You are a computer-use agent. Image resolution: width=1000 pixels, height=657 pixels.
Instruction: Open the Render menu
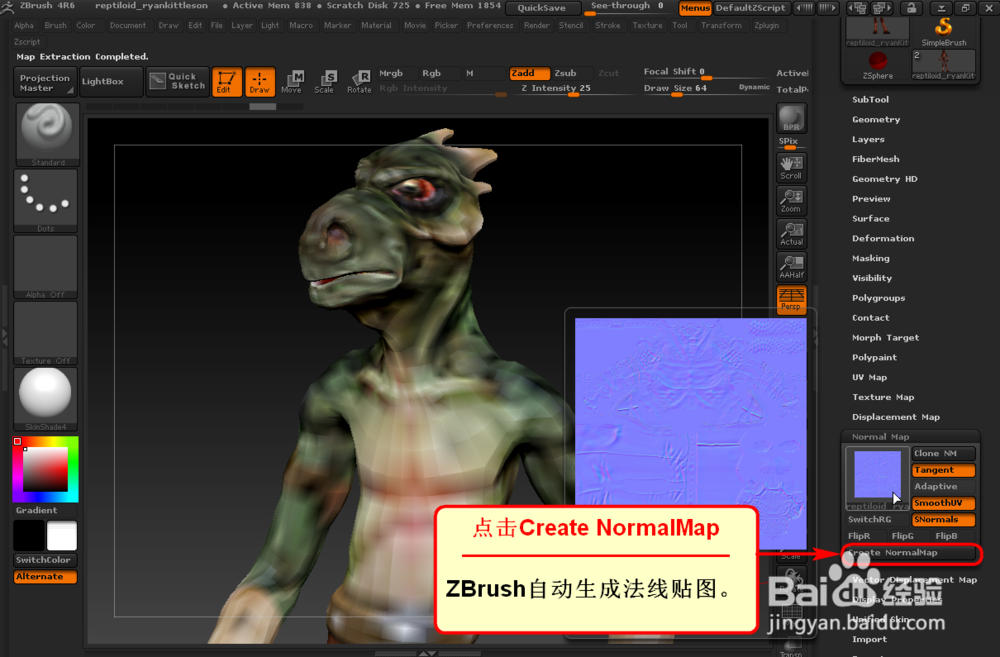[536, 26]
